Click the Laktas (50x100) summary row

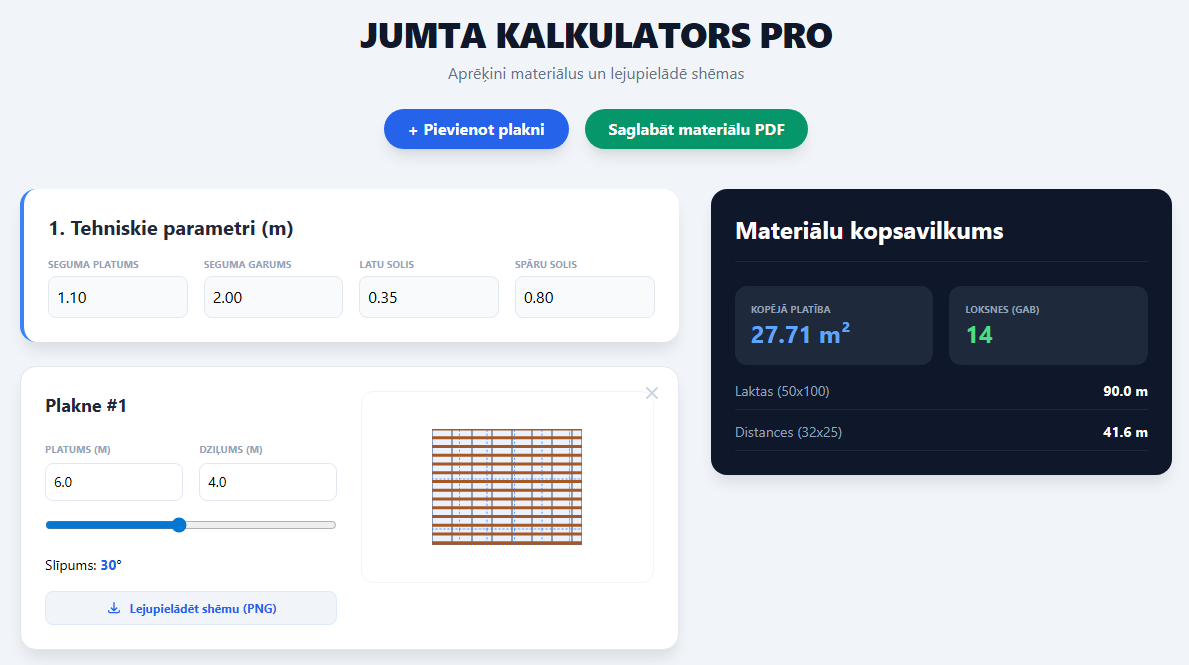[940, 391]
